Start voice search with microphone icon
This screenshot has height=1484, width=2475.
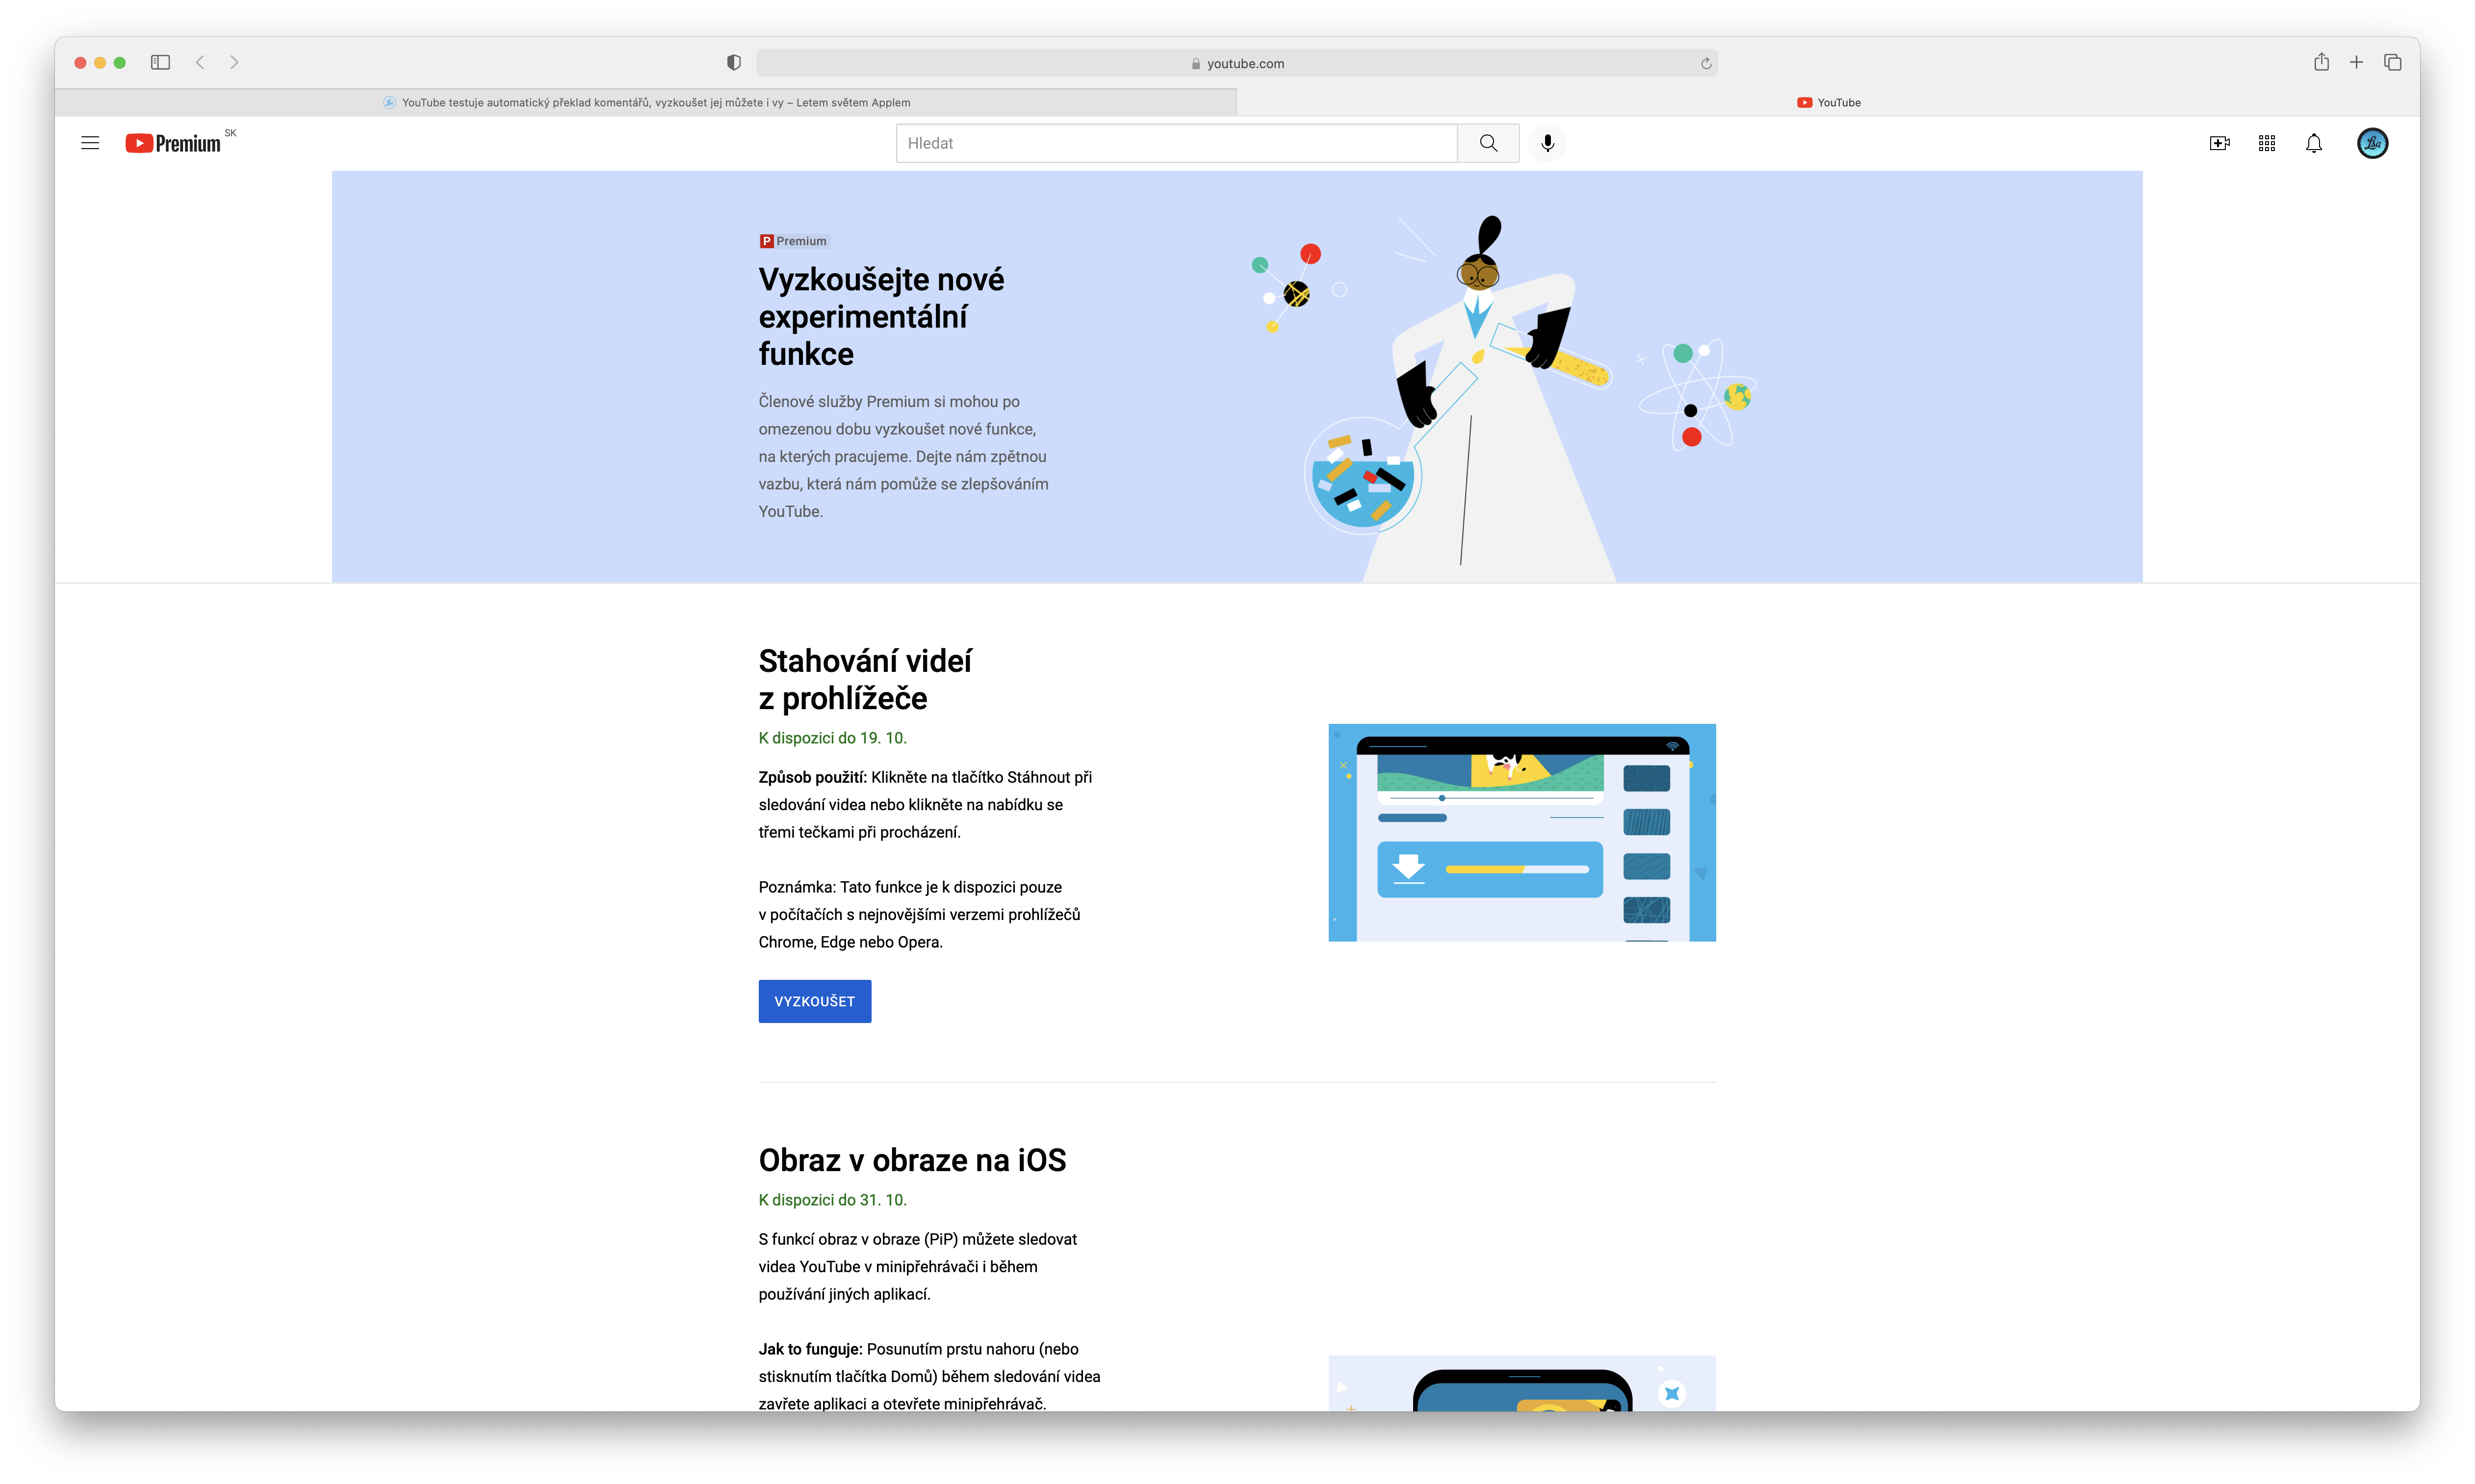click(x=1547, y=143)
